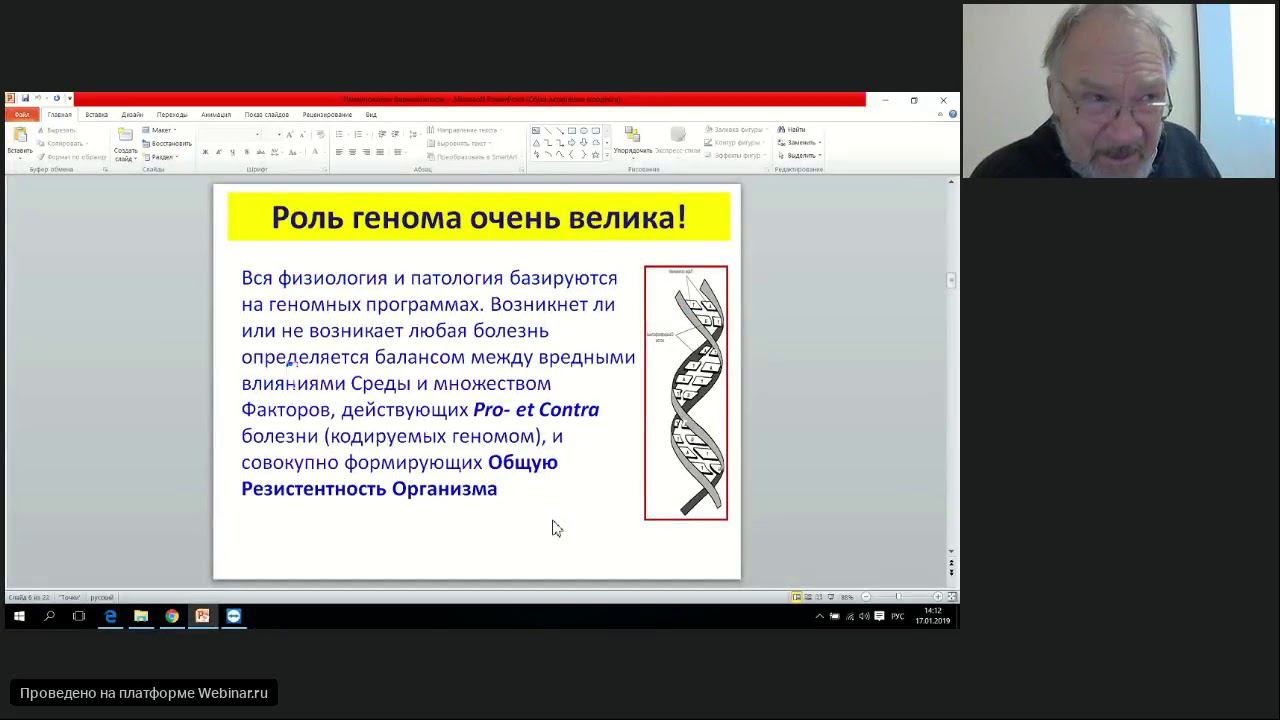Click the zoom slider in status bar

[x=898, y=597]
